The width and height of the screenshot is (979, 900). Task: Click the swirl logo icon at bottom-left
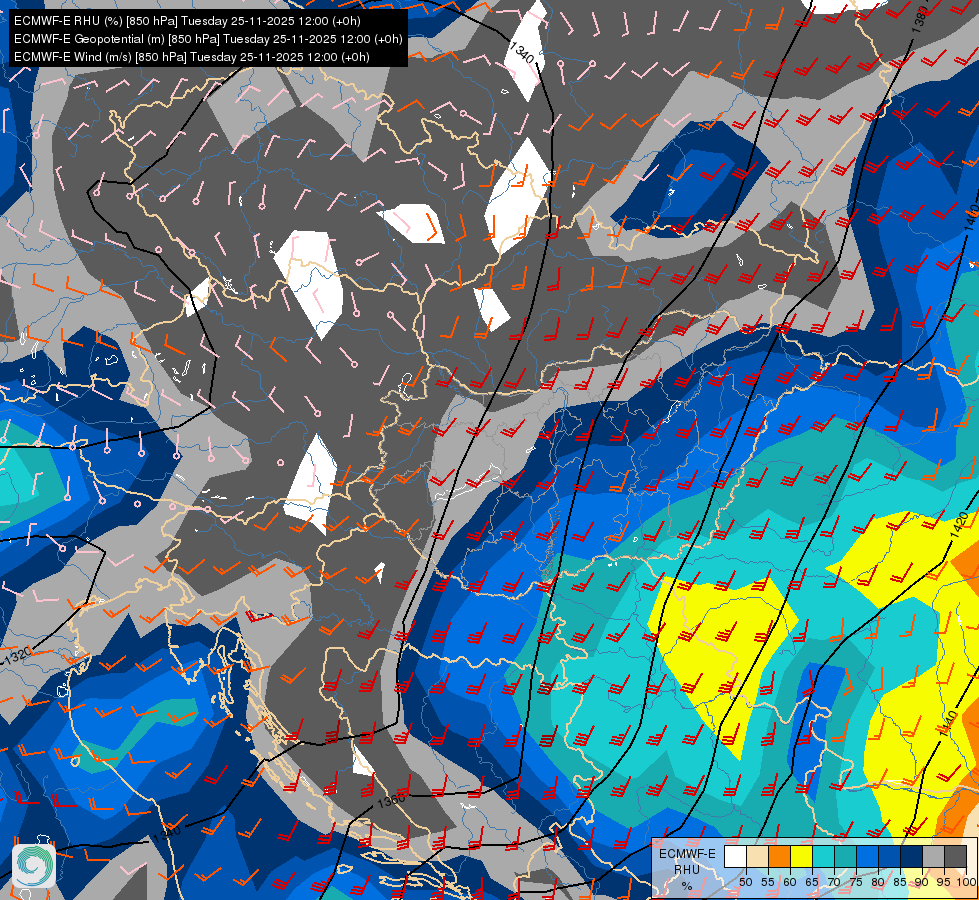(34, 865)
